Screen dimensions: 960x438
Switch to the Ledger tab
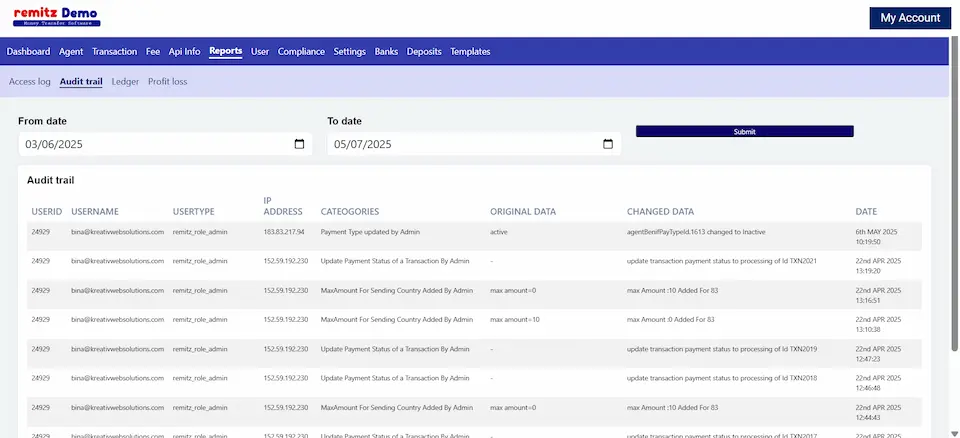tap(125, 81)
